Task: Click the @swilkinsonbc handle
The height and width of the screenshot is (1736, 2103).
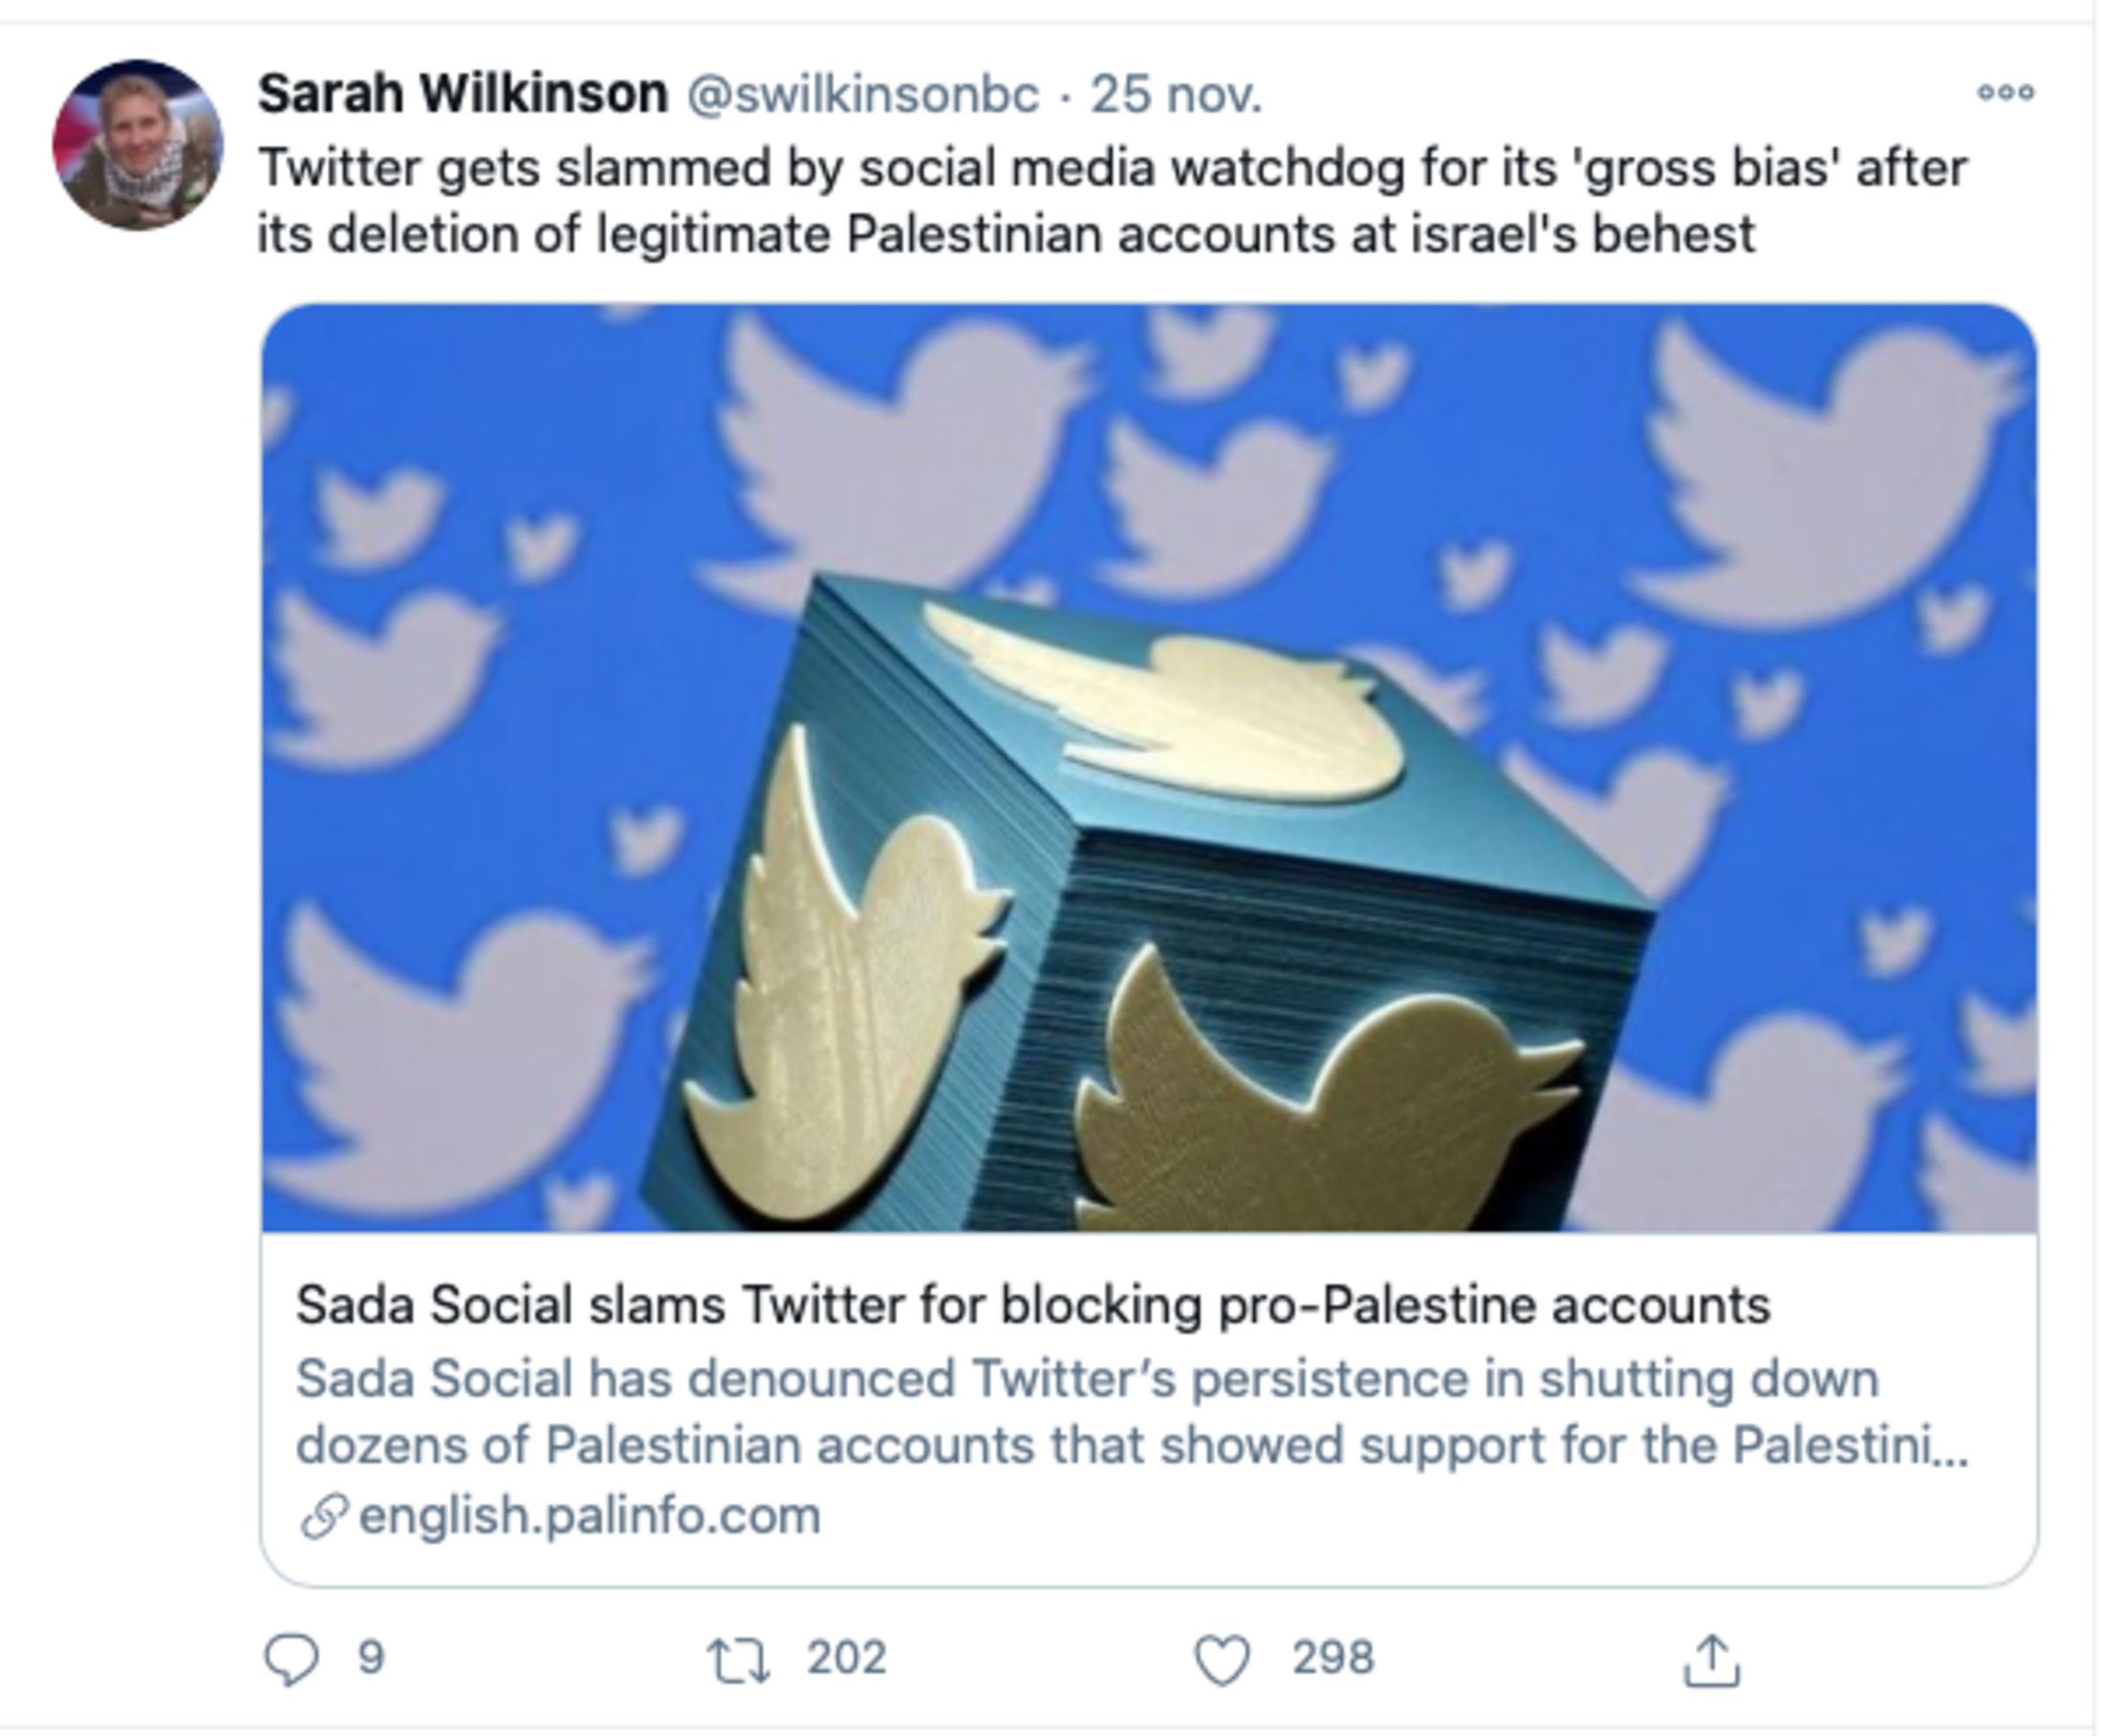Action: click(x=863, y=95)
